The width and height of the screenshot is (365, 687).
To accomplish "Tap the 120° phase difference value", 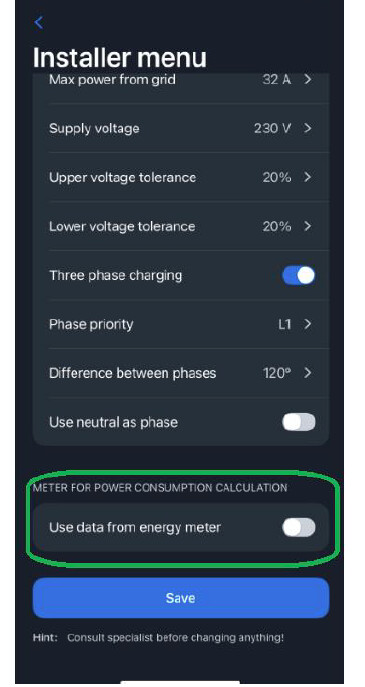I will (x=277, y=373).
